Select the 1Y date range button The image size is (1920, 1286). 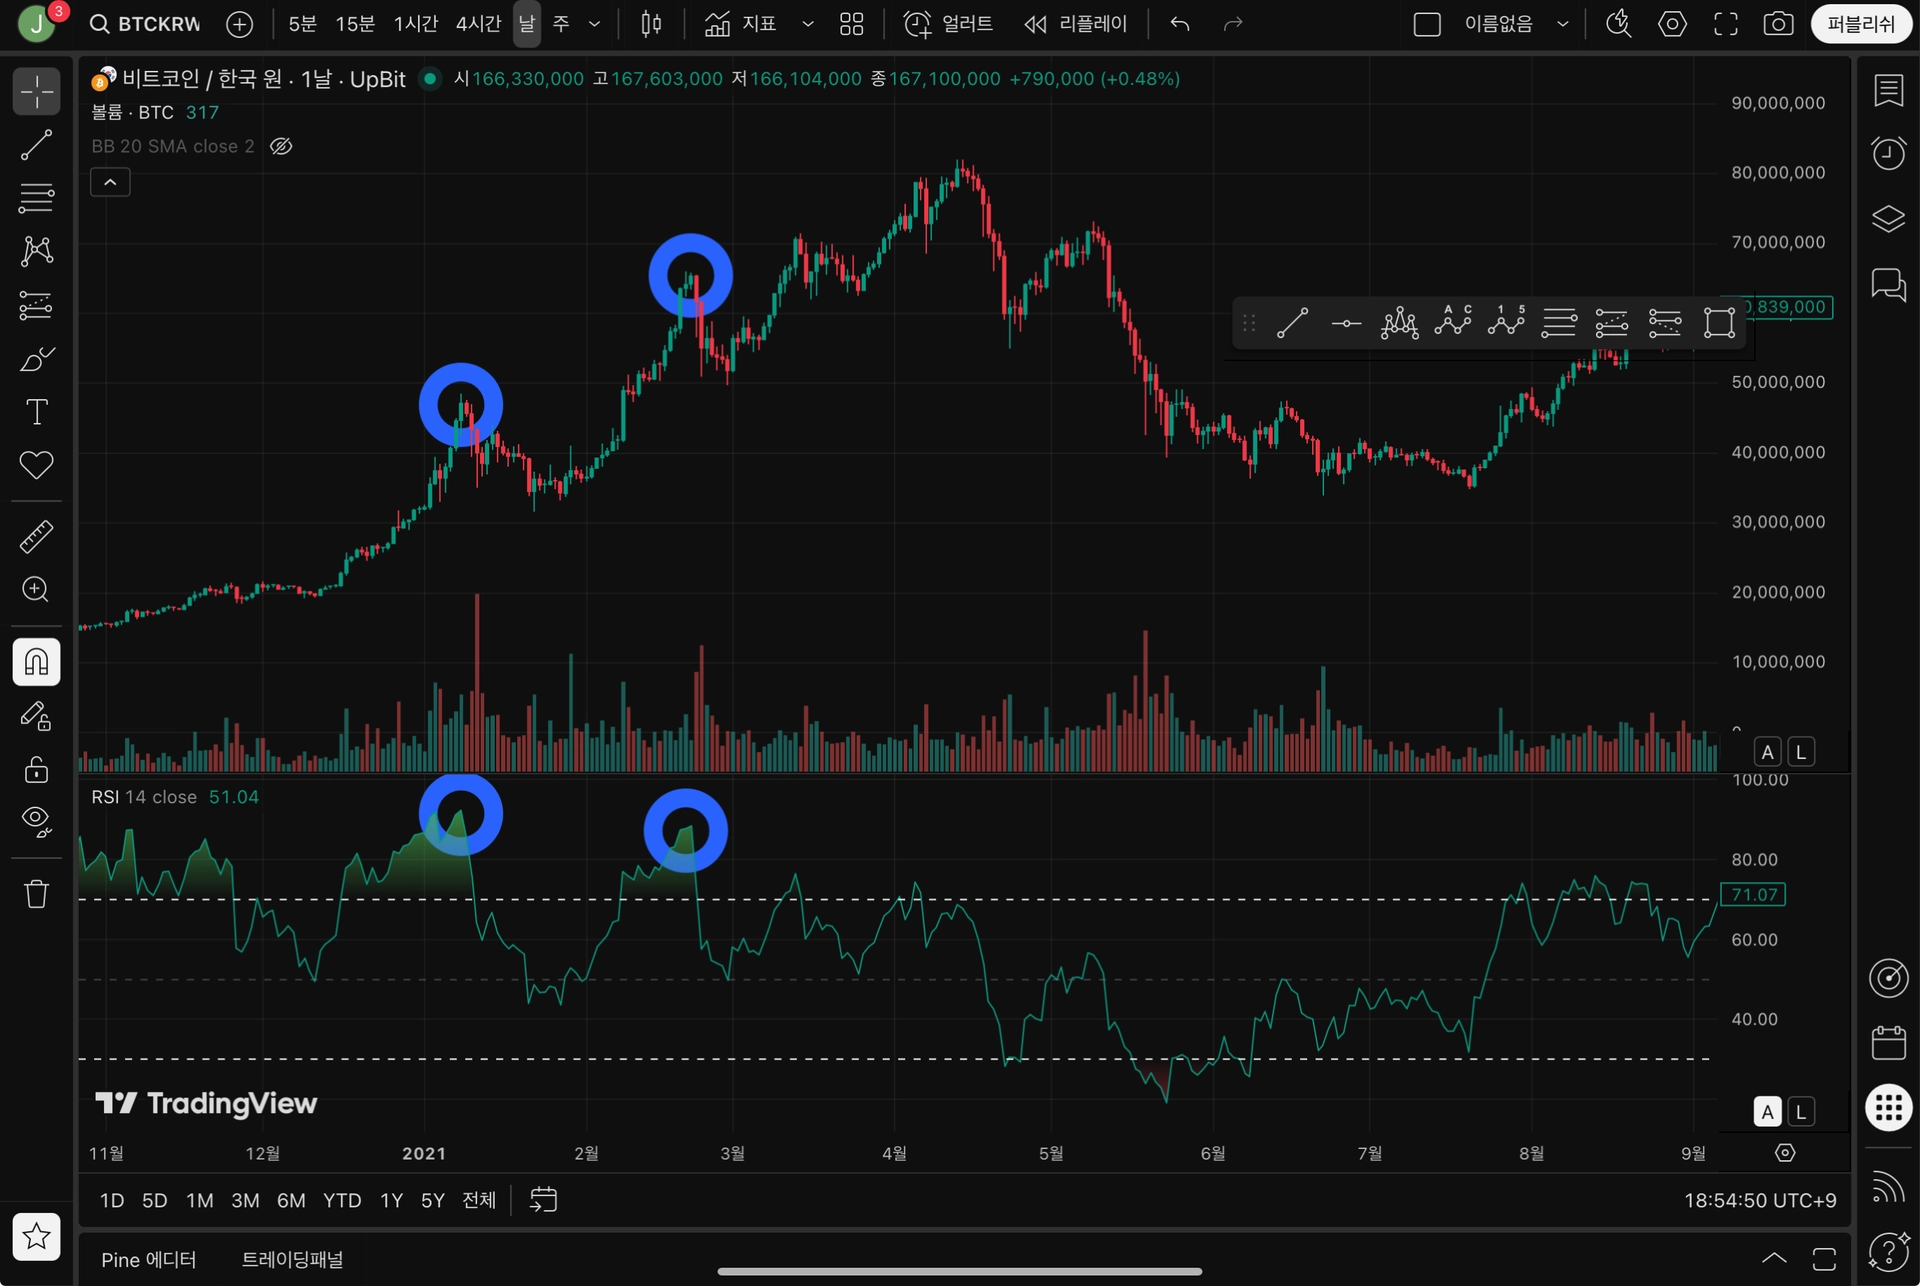click(x=391, y=1200)
